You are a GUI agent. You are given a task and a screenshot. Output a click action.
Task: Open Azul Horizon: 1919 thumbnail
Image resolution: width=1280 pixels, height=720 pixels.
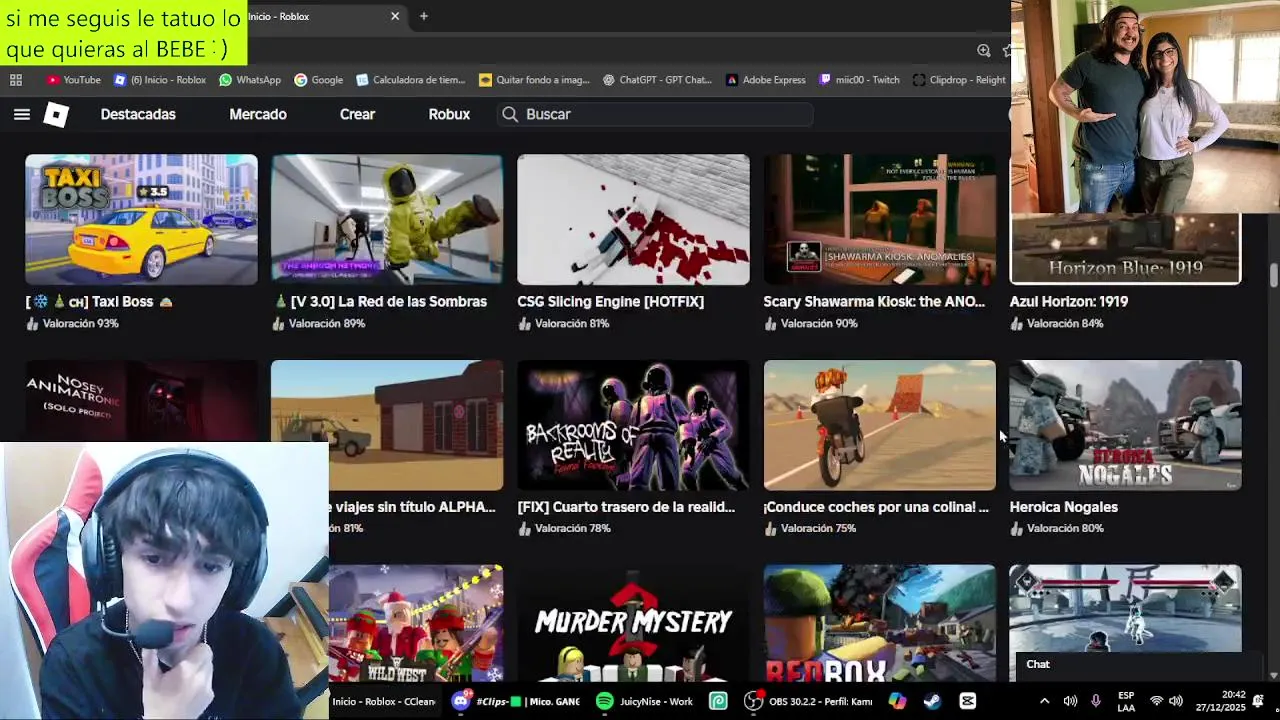click(1125, 249)
